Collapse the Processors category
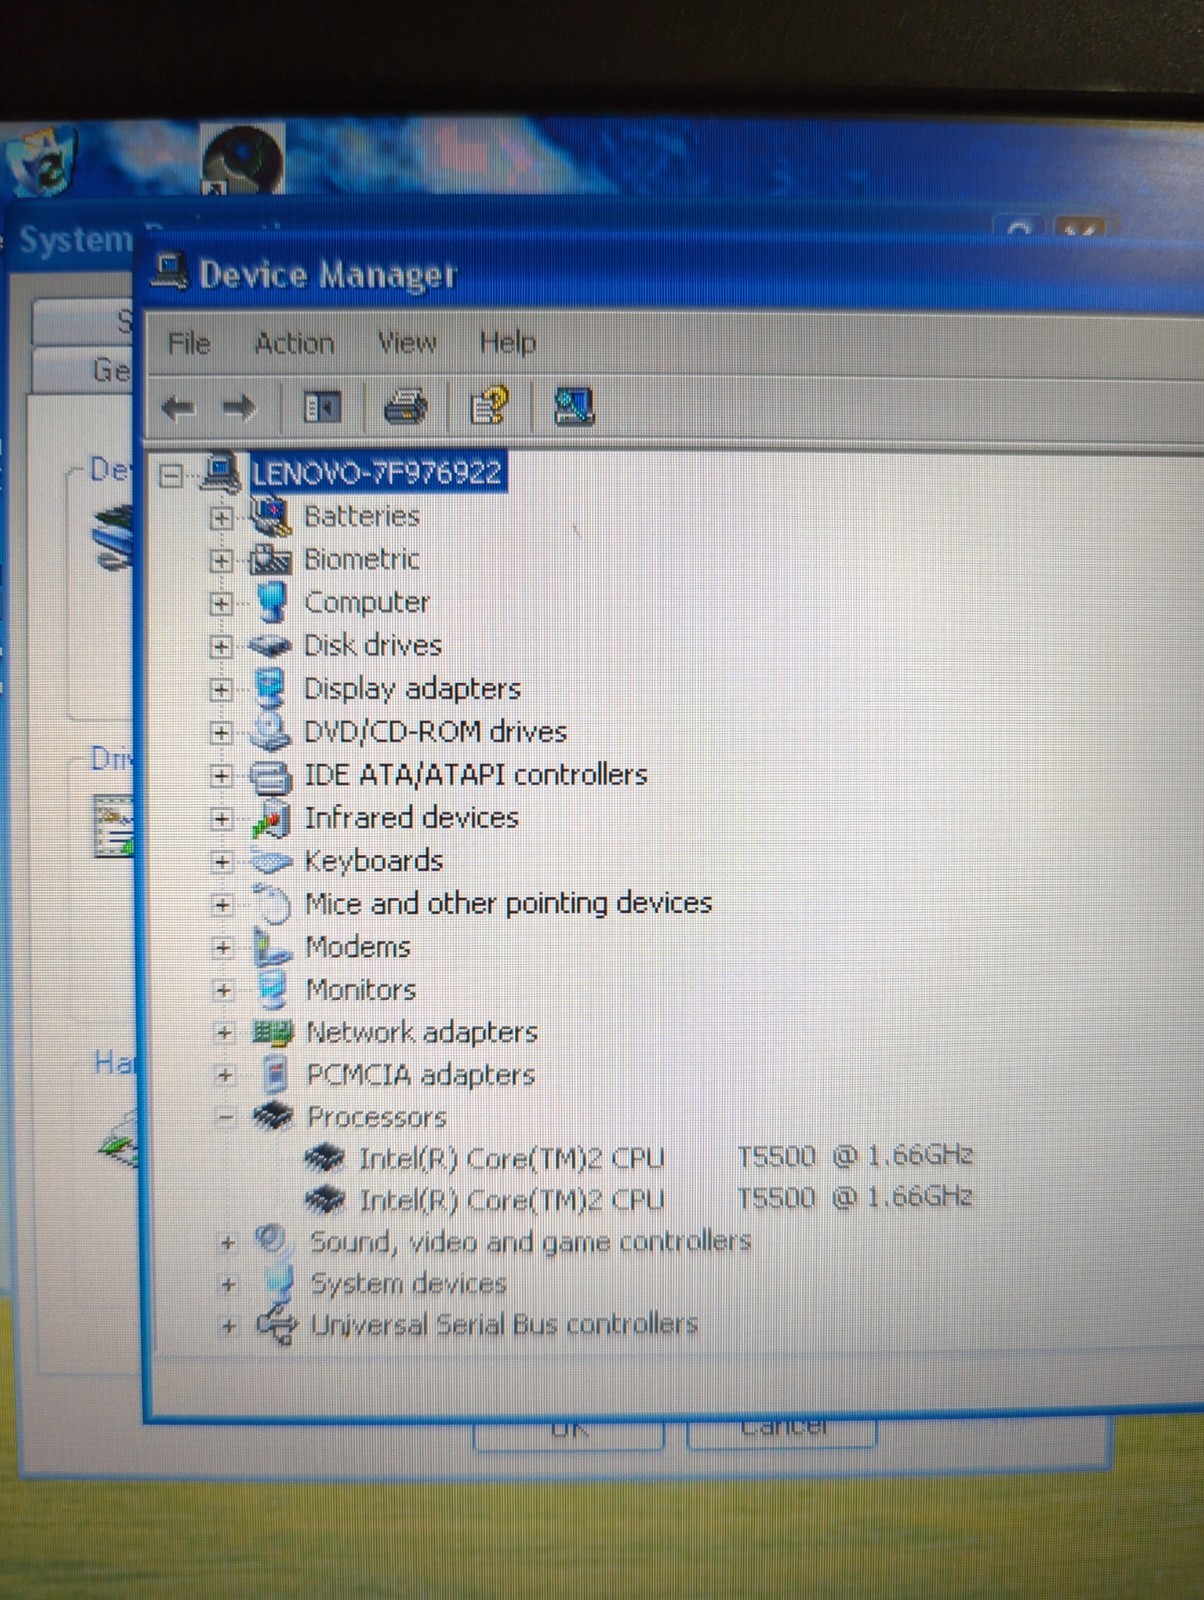 pyautogui.click(x=226, y=1118)
